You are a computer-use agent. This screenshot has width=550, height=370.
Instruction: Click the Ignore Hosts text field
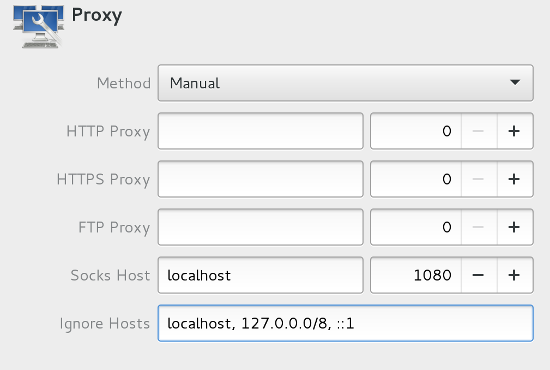[x=346, y=323]
